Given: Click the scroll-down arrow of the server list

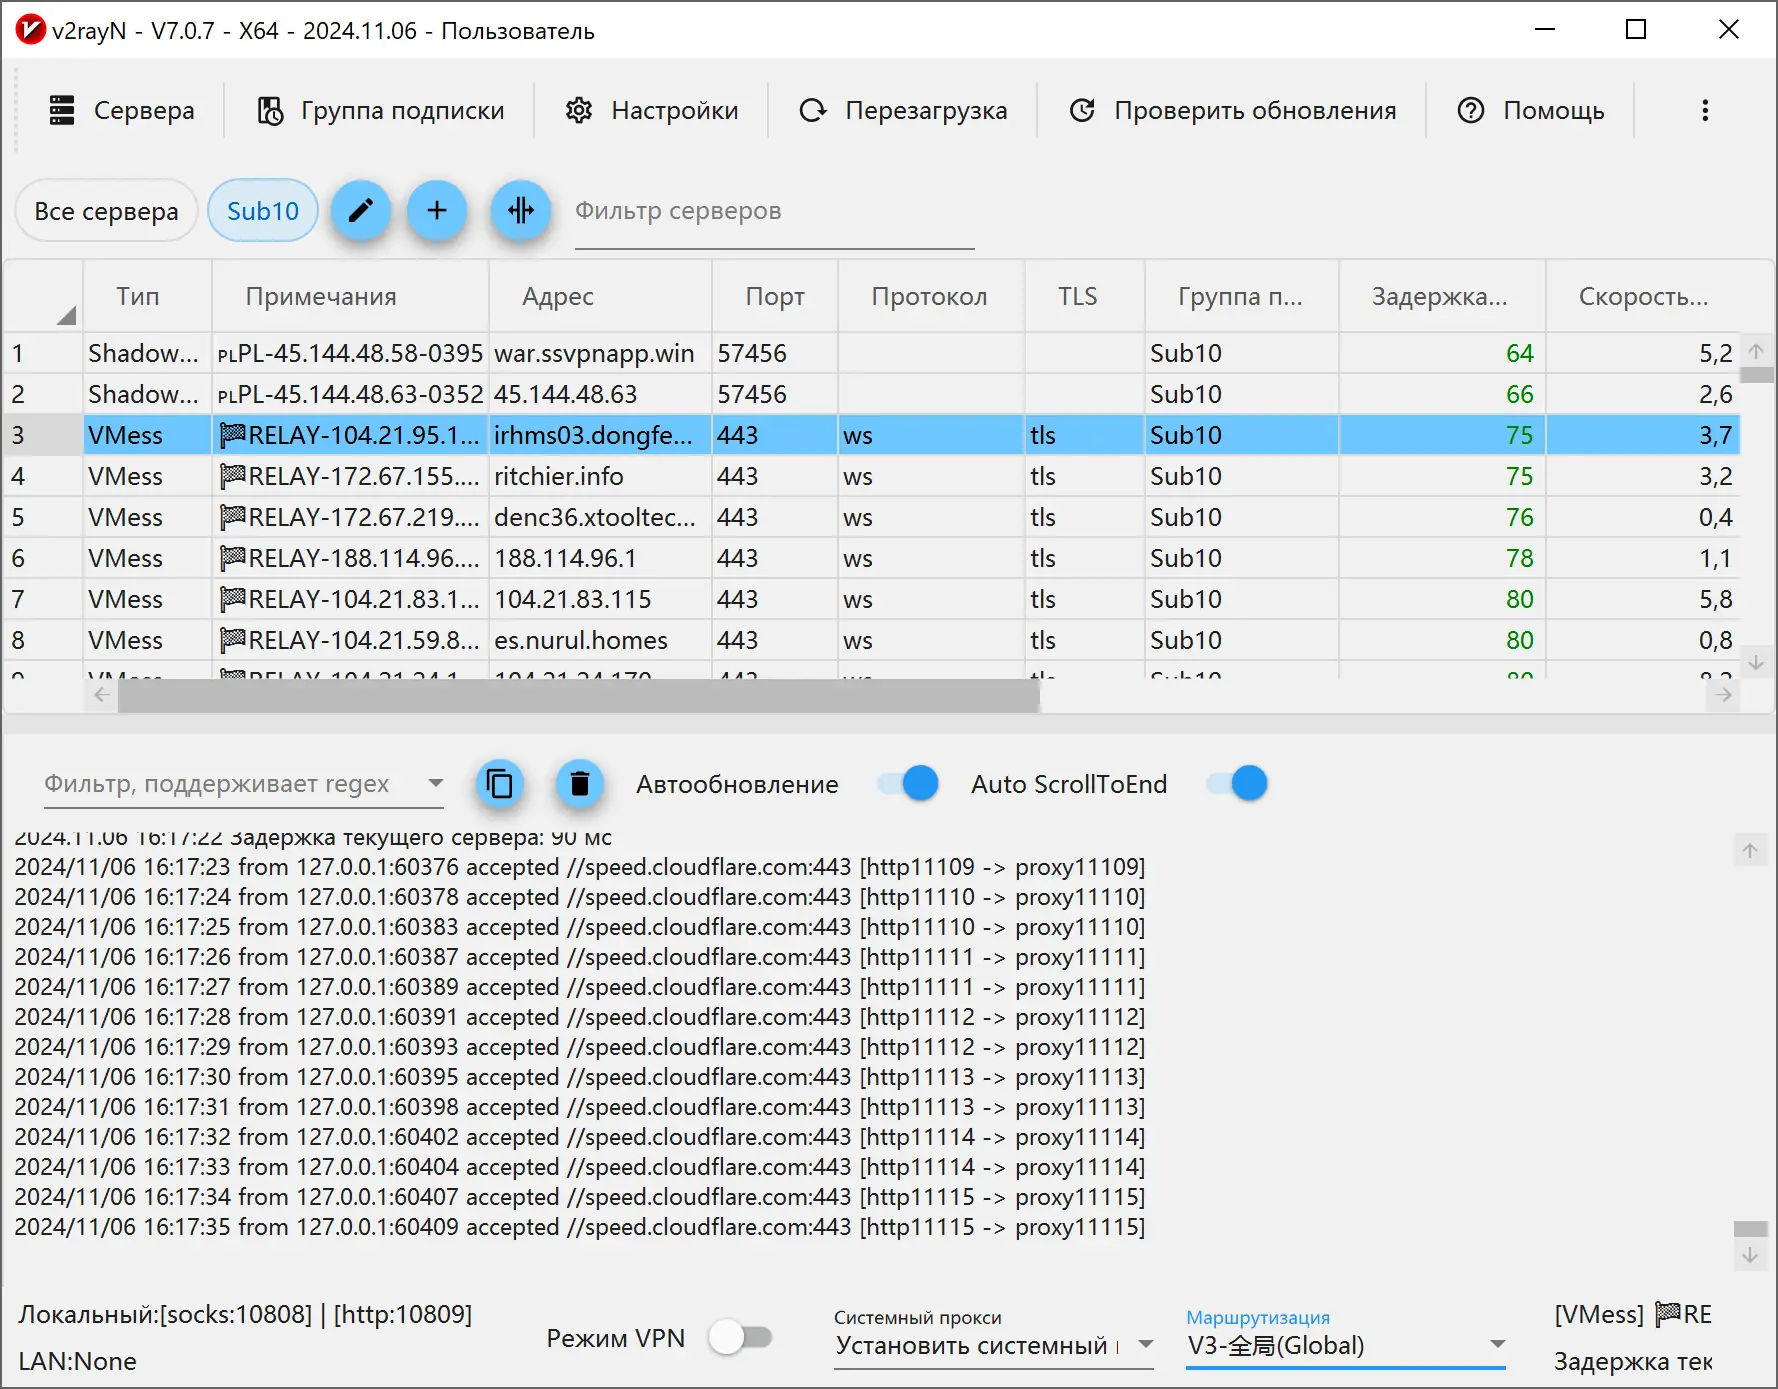Looking at the screenshot, I should (1756, 662).
